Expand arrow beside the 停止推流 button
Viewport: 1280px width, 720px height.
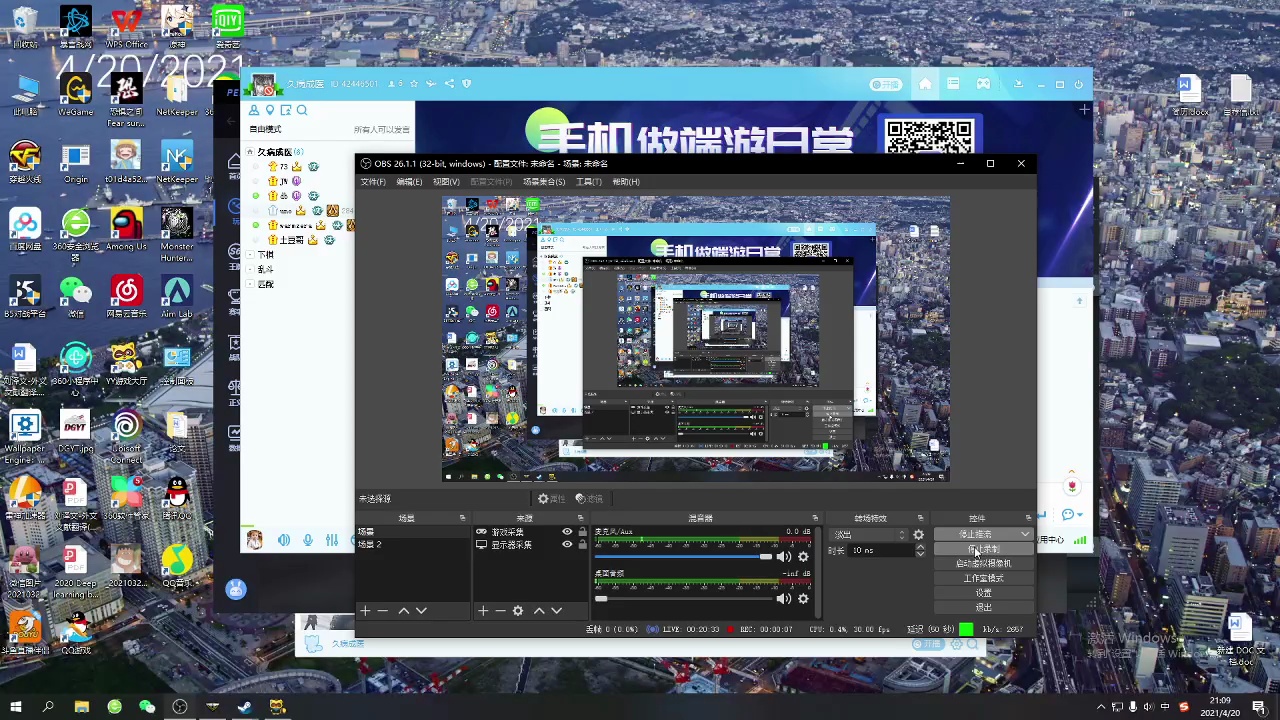tap(1025, 535)
